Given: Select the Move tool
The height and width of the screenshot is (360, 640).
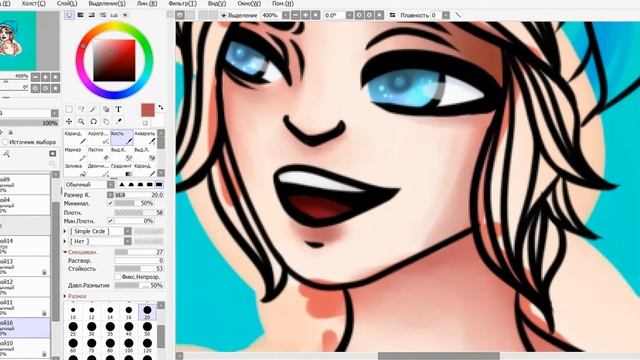Looking at the screenshot, I should click(69, 122).
